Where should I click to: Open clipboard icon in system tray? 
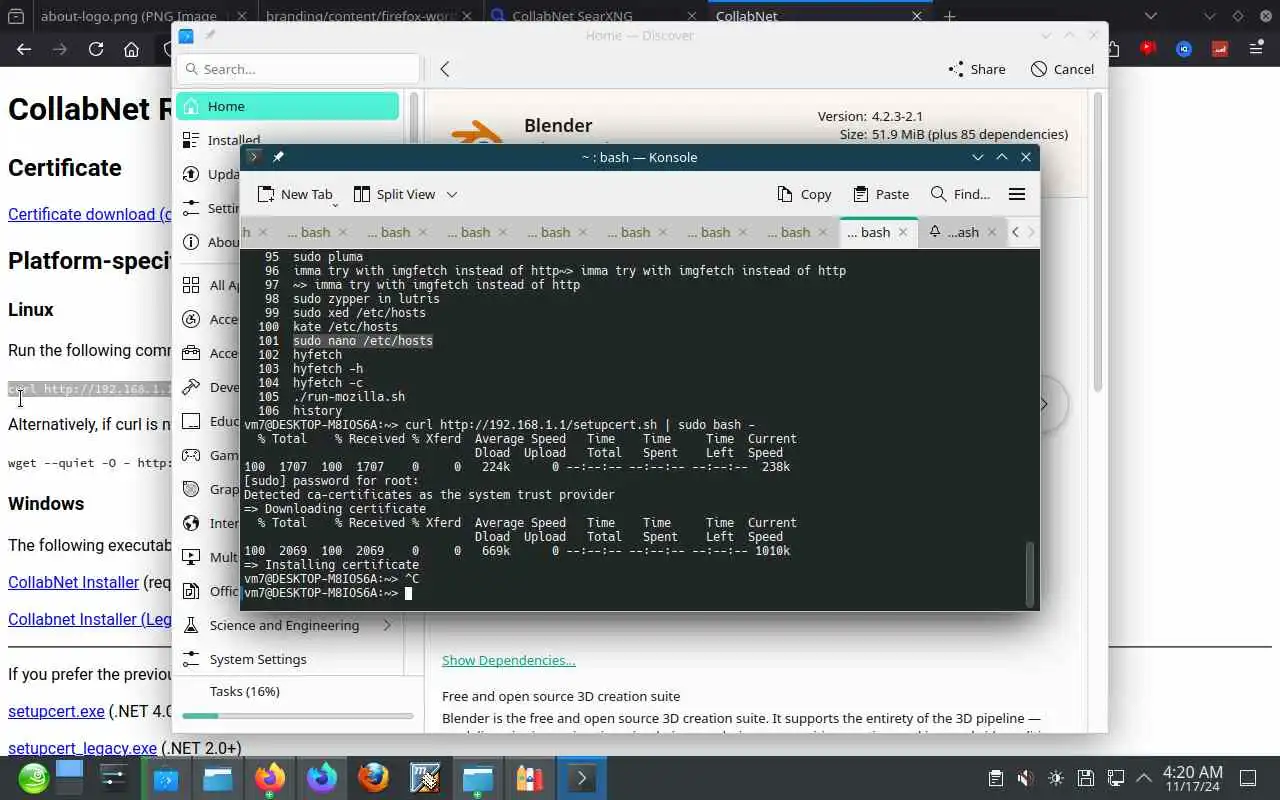pyautogui.click(x=995, y=778)
